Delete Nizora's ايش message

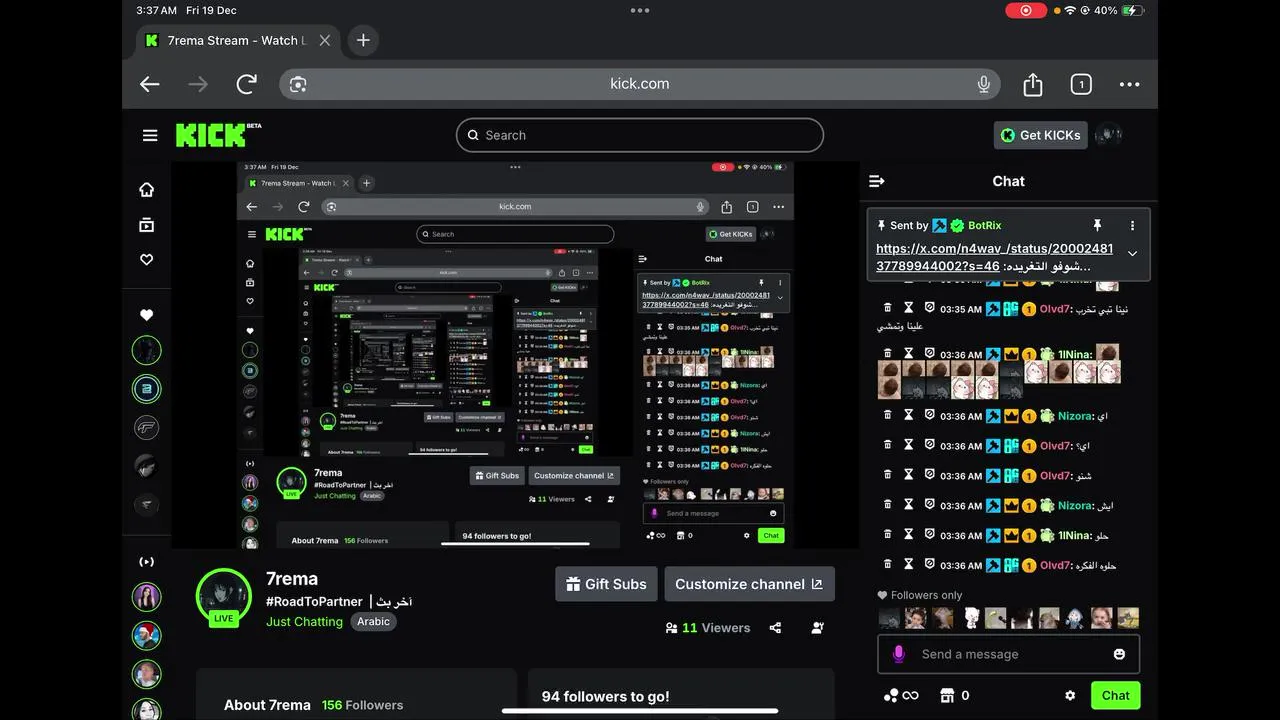pyautogui.click(x=887, y=505)
